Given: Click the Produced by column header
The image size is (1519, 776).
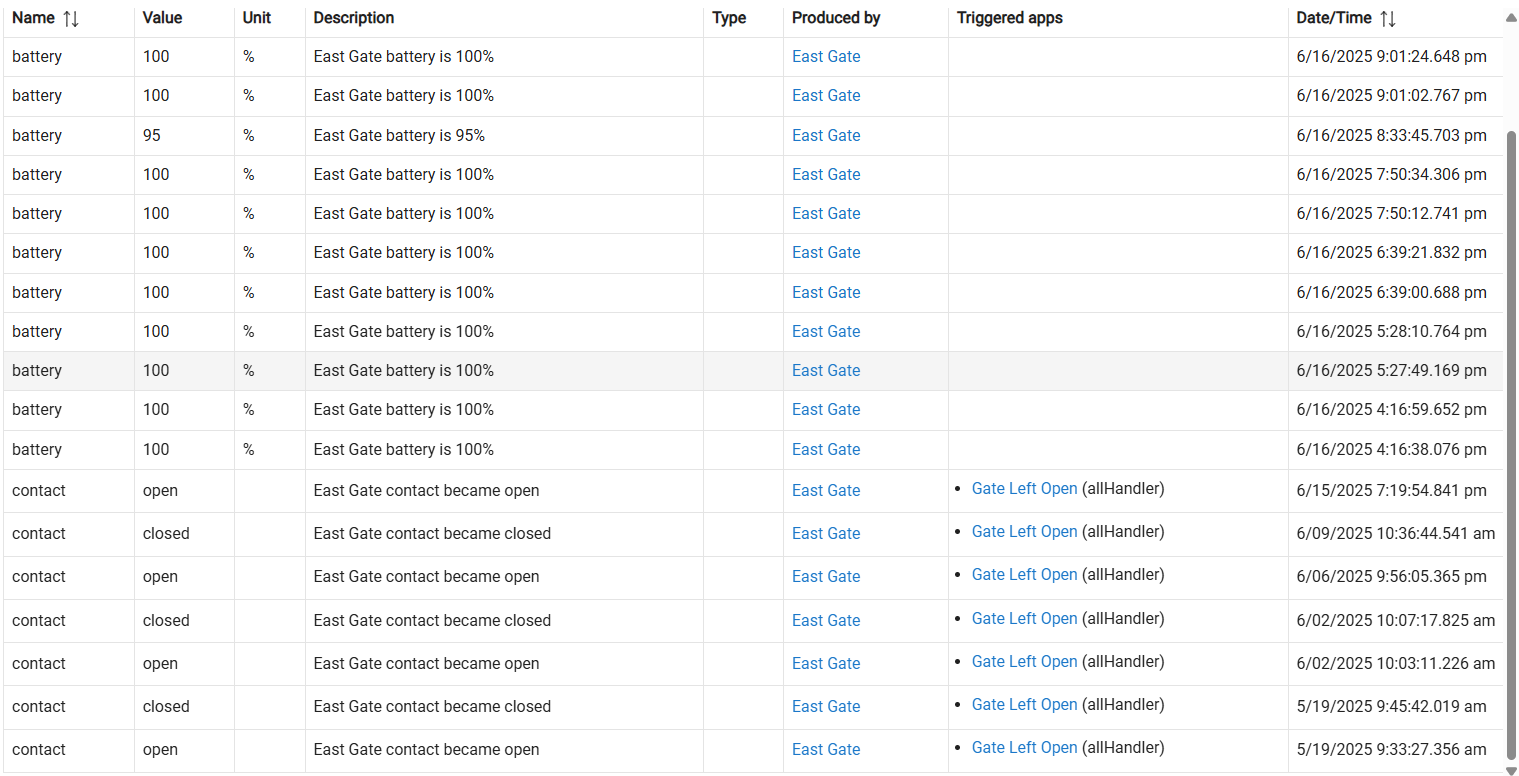Looking at the screenshot, I should tap(836, 18).
